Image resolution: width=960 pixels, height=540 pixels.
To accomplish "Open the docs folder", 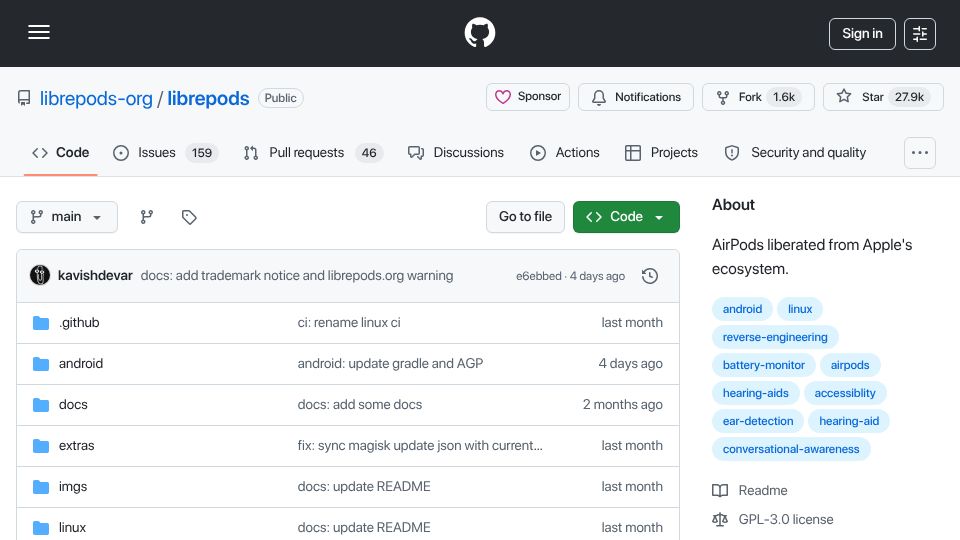I will pos(73,405).
